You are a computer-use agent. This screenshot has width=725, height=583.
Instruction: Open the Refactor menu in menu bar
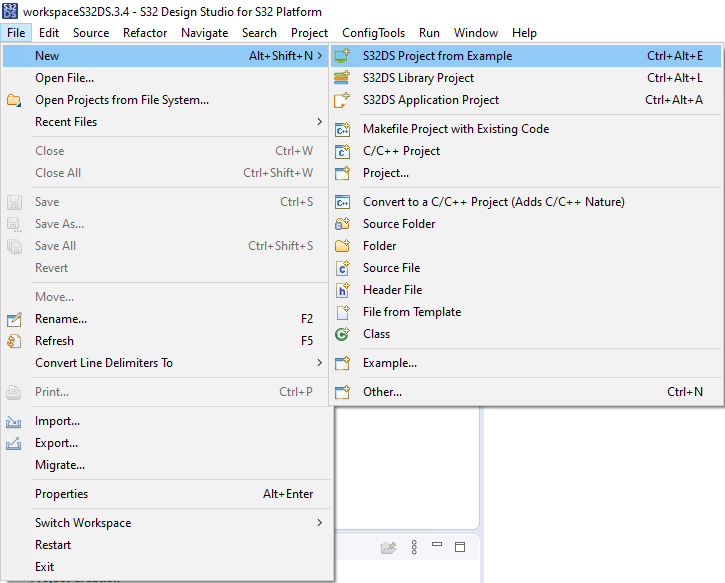pyautogui.click(x=145, y=33)
